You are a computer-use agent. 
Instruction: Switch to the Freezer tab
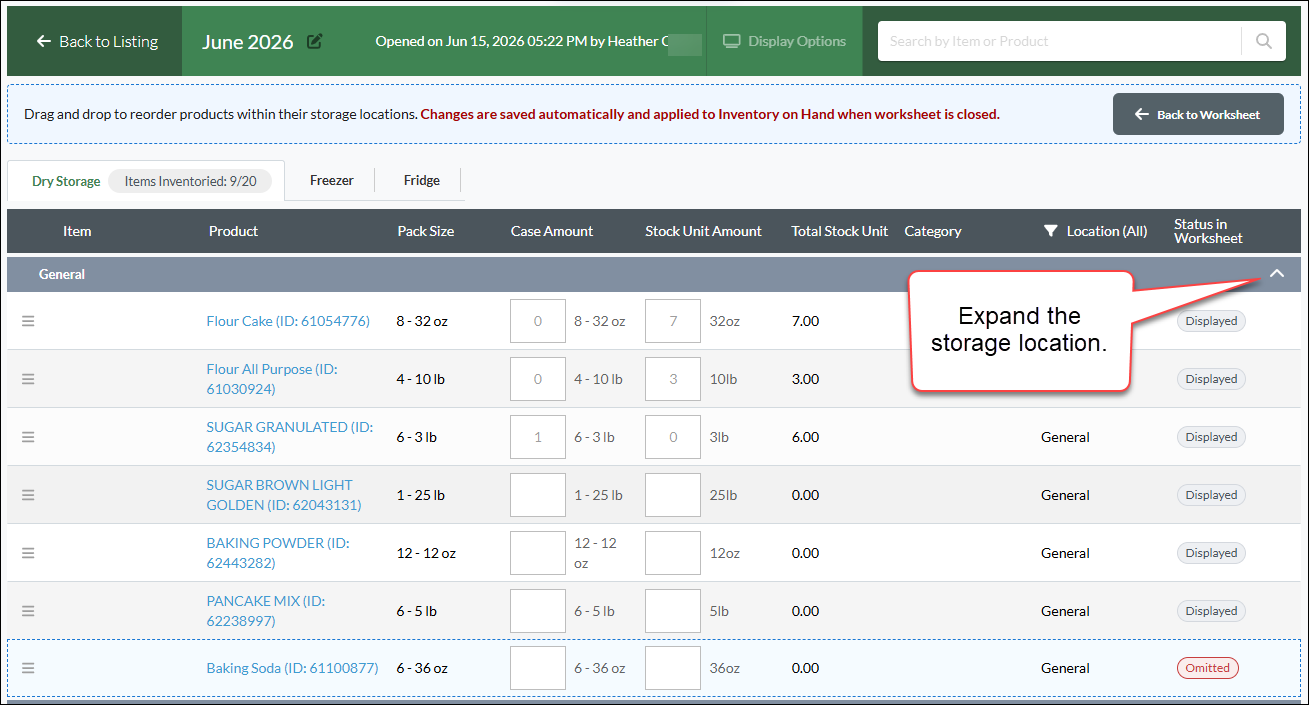point(331,180)
